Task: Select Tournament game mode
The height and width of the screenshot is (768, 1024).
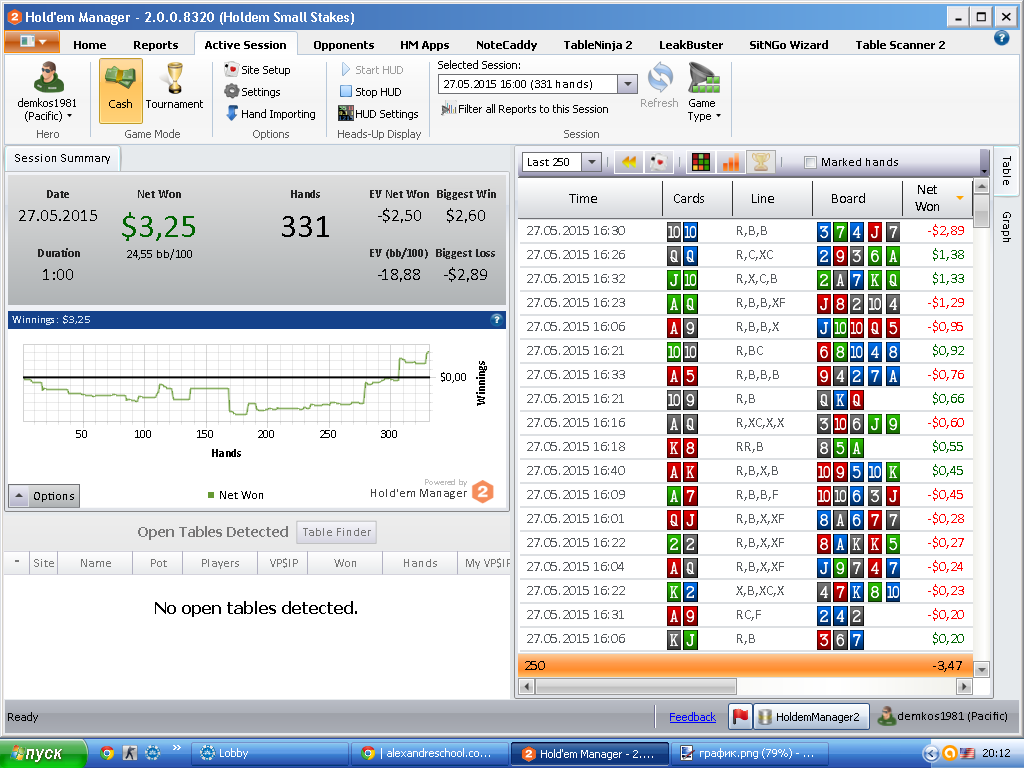Action: [174, 87]
